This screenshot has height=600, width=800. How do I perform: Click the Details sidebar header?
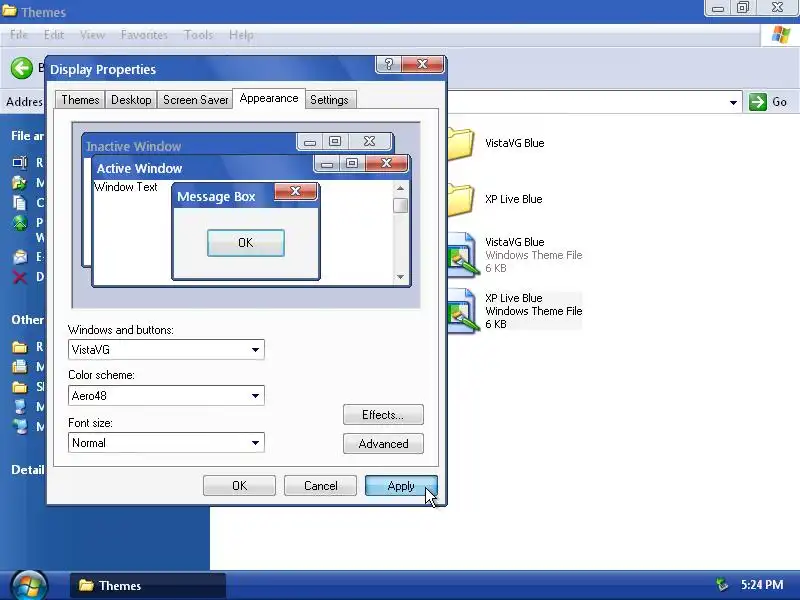[28, 469]
